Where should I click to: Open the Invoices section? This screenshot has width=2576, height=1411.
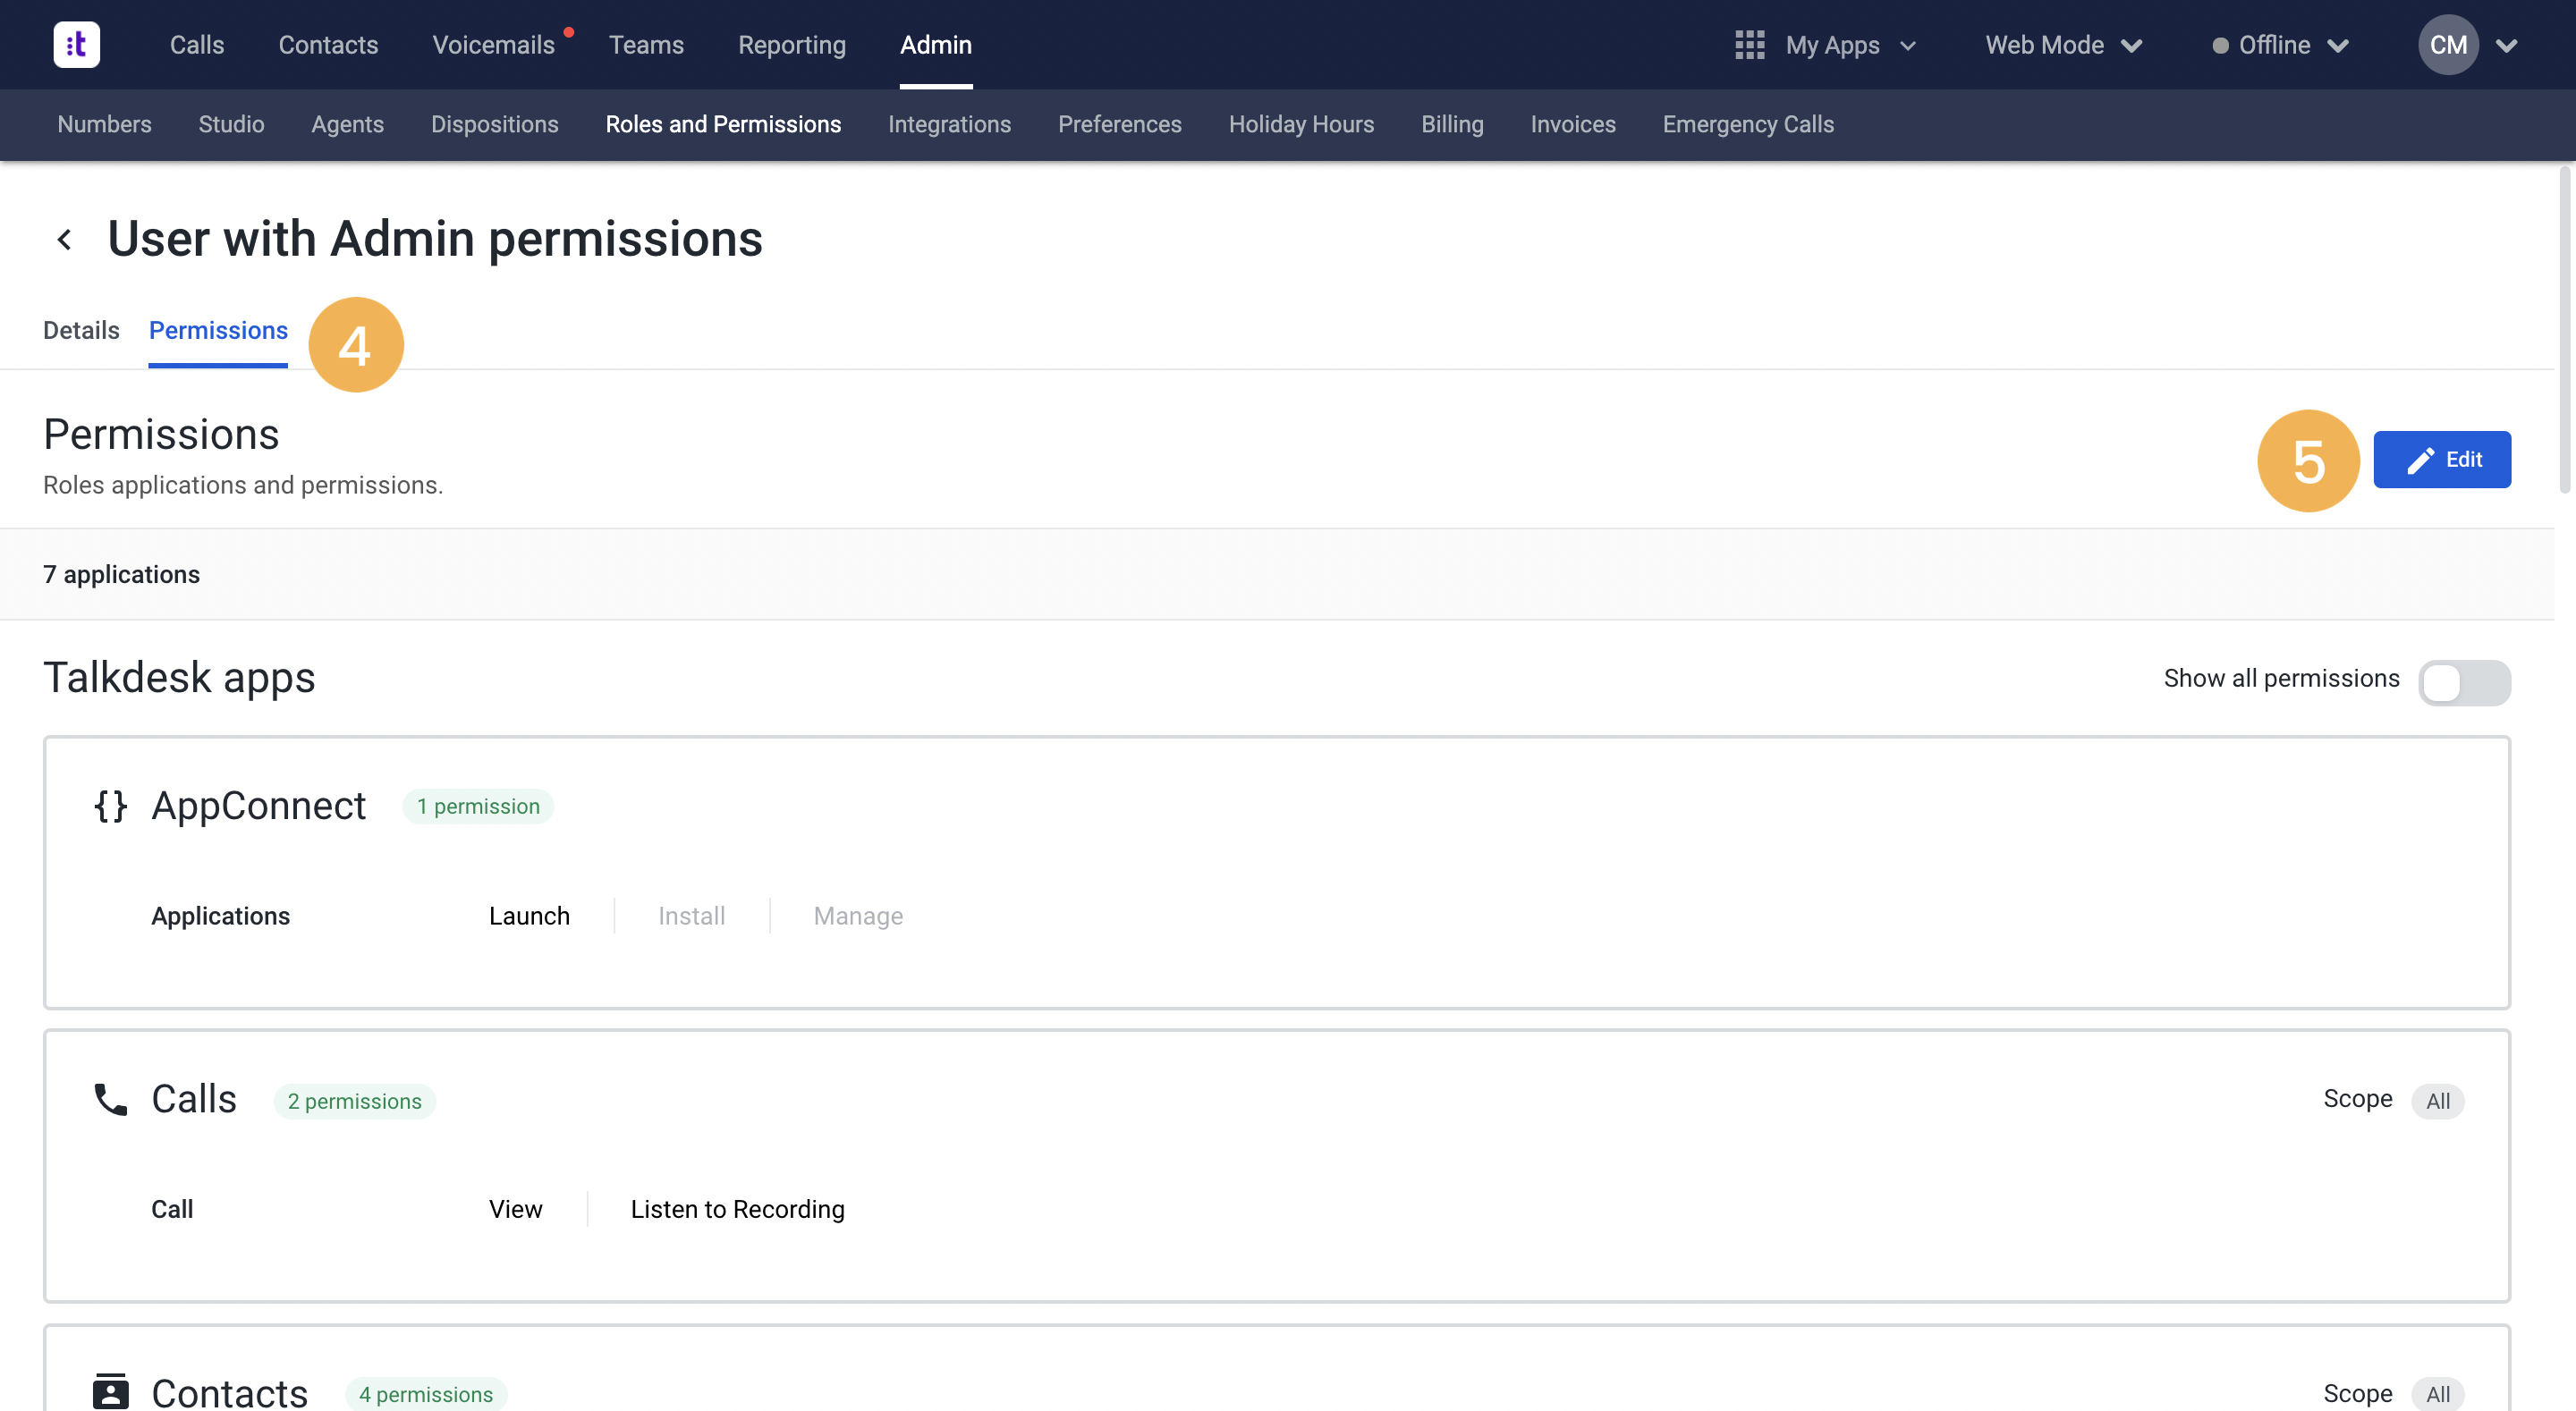(x=1573, y=124)
